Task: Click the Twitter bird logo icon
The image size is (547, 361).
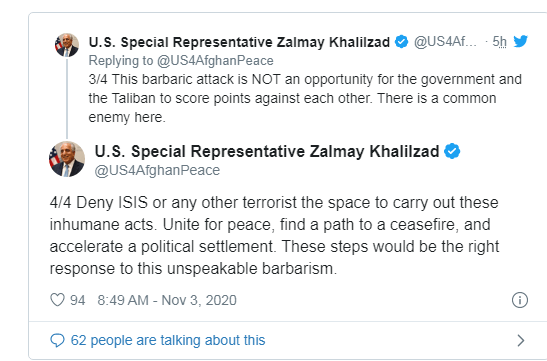Action: 520,42
